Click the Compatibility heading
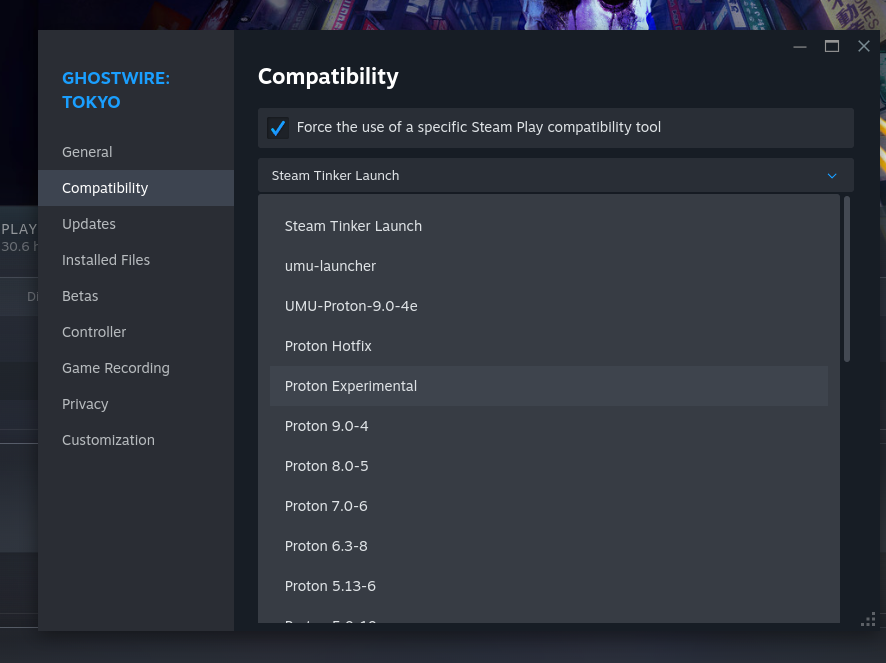Screen dimensions: 886x663 coord(328,77)
